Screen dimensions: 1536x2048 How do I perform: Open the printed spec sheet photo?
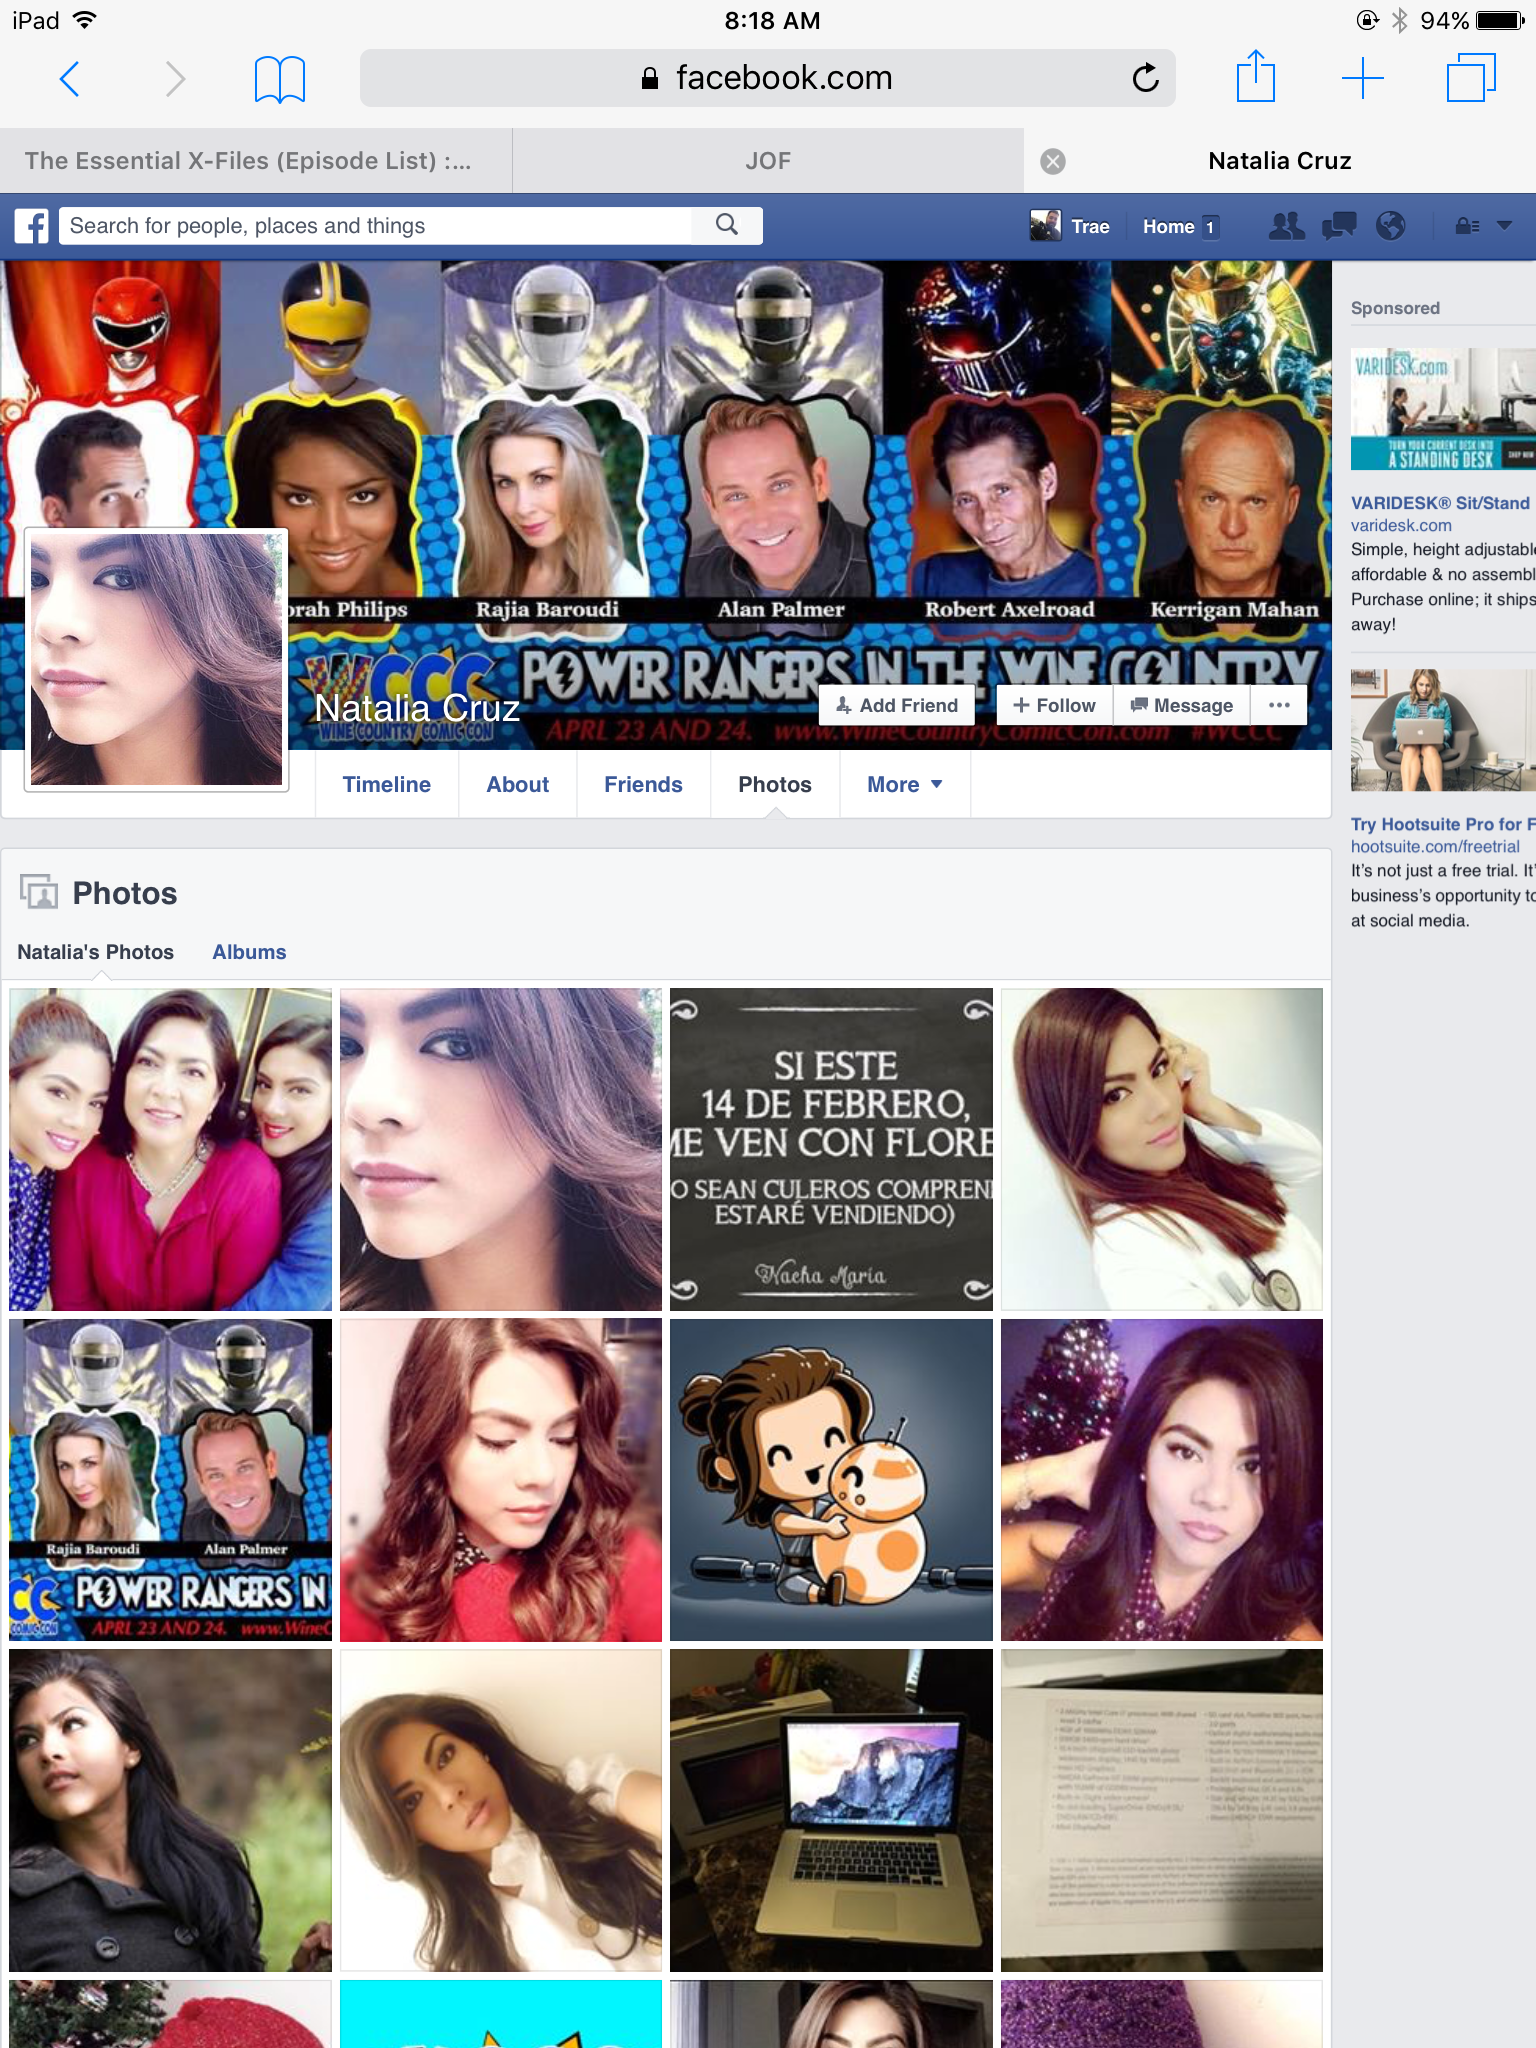tap(1162, 1811)
